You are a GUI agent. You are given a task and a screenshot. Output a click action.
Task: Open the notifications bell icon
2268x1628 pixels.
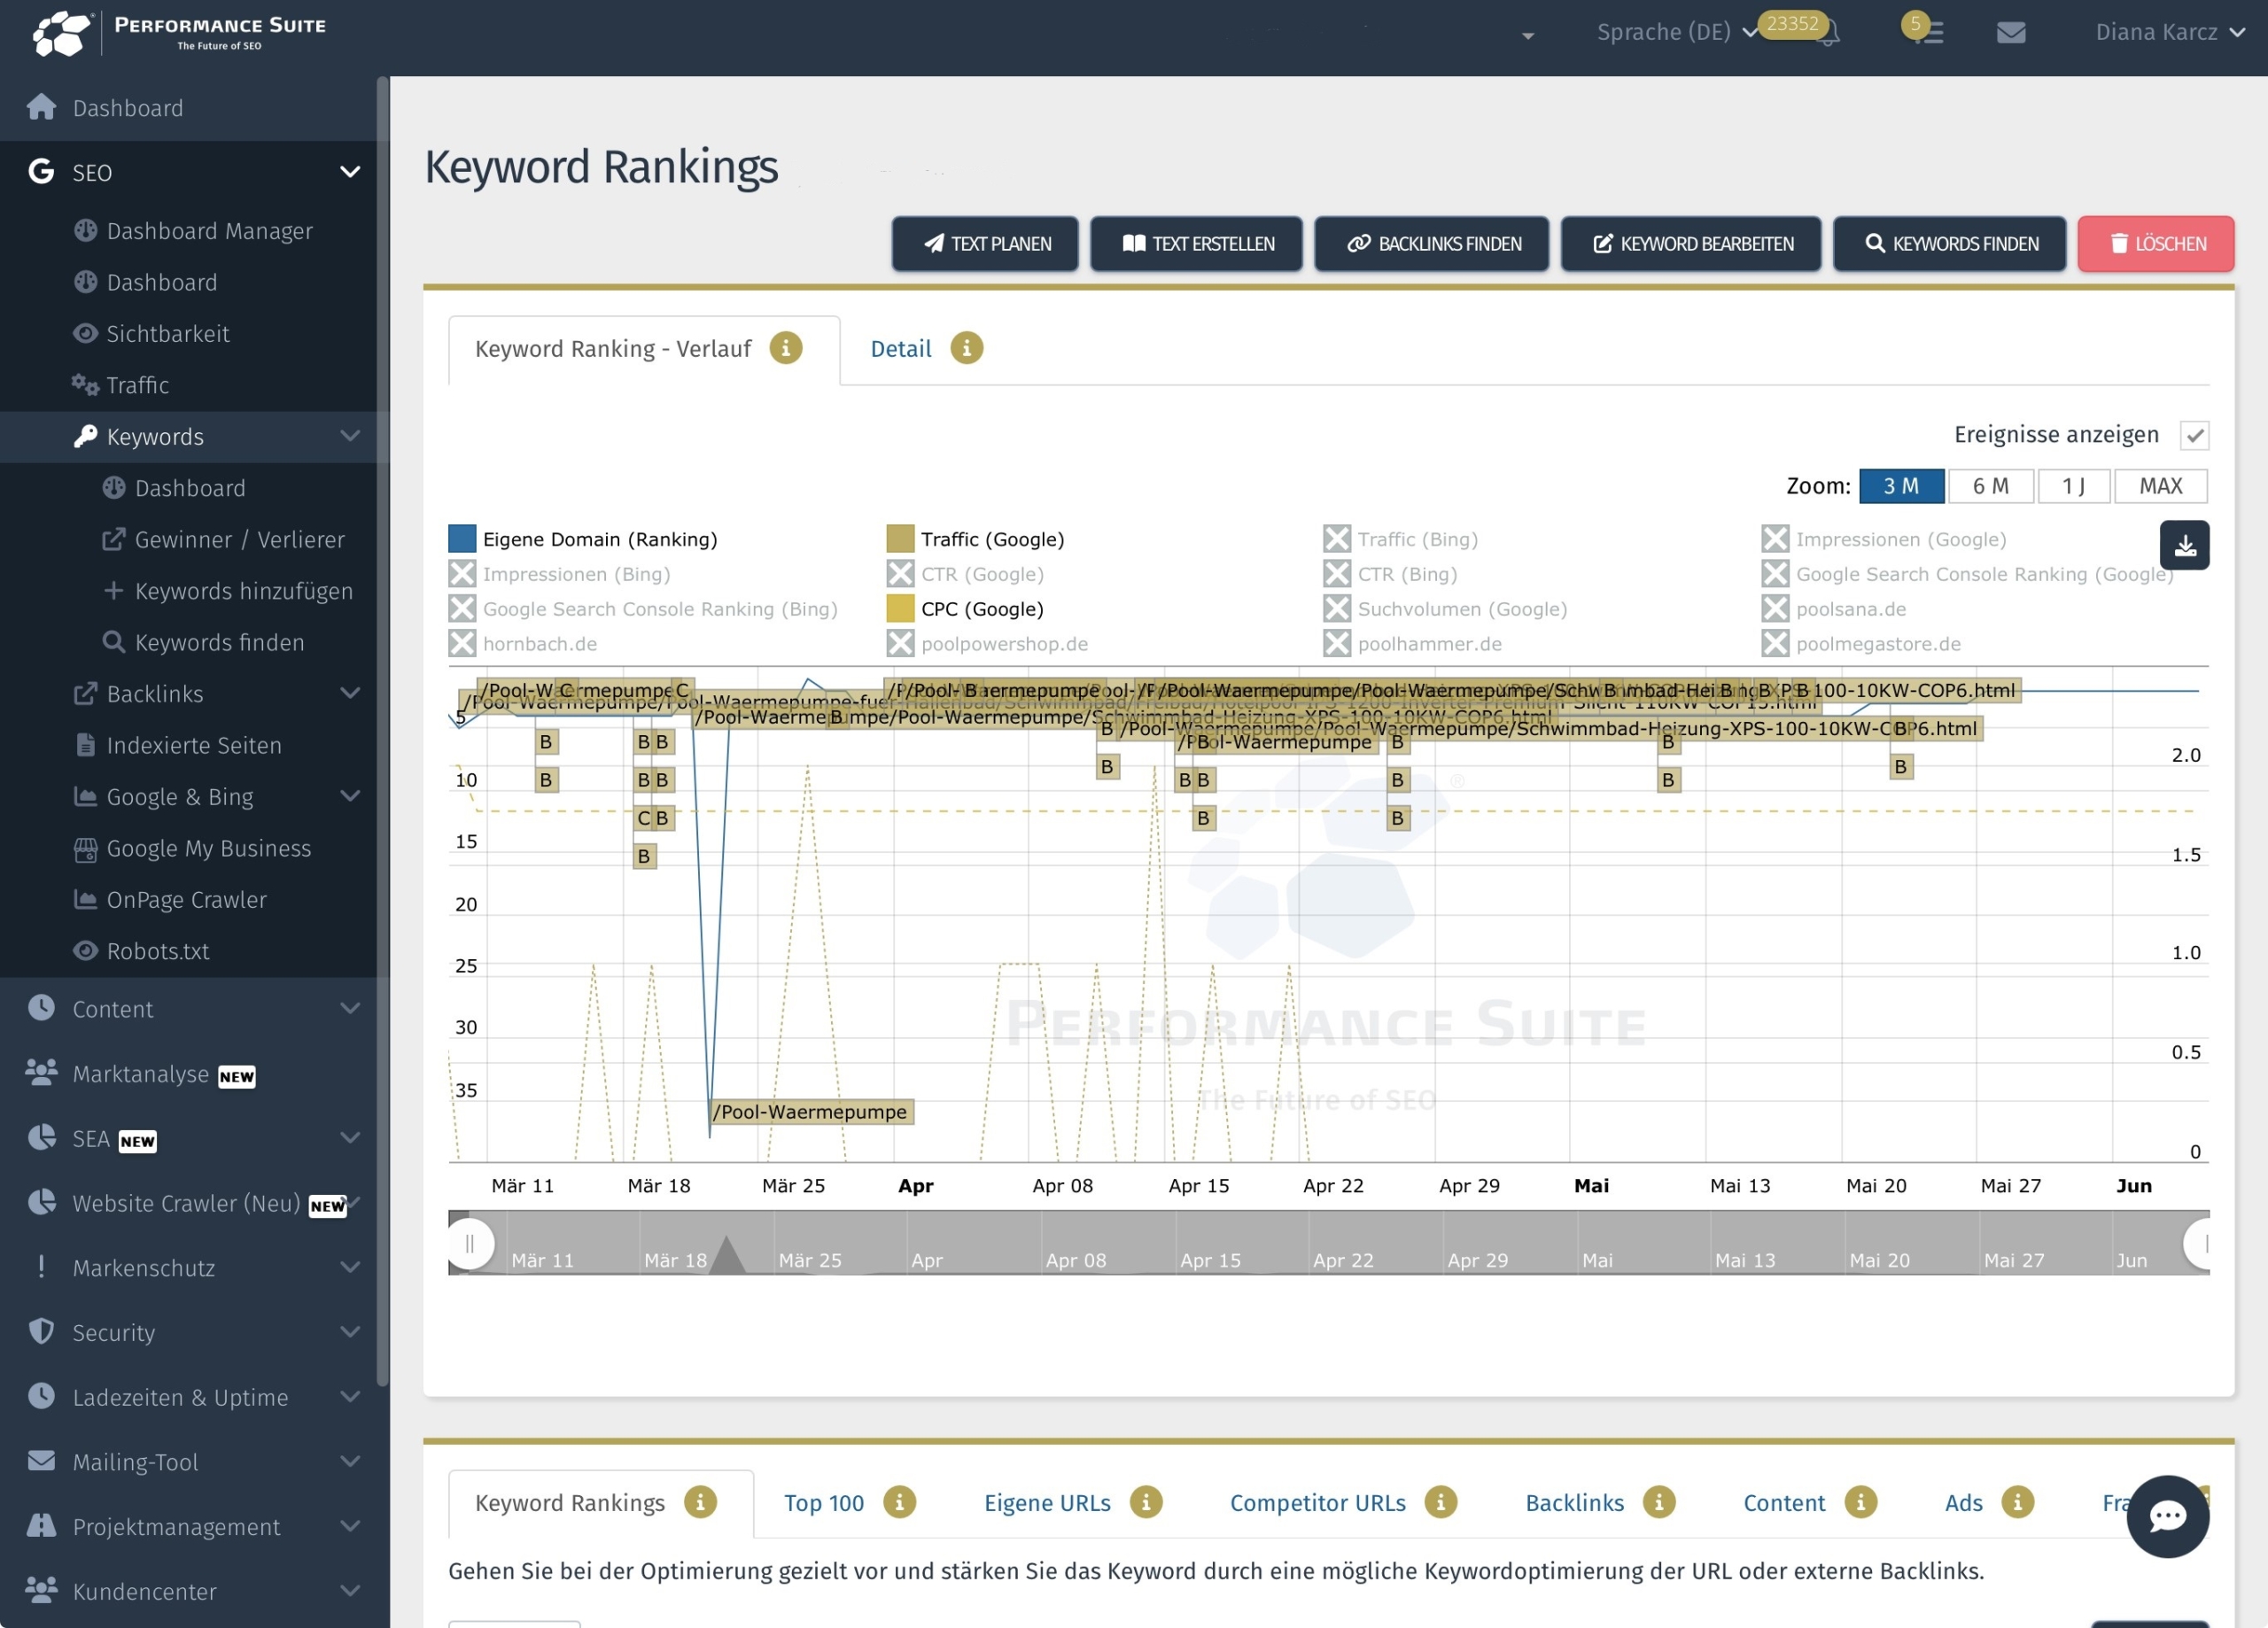1829,33
